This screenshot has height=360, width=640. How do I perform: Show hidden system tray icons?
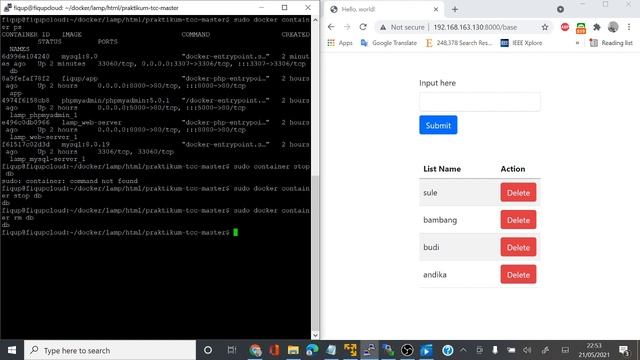point(463,350)
